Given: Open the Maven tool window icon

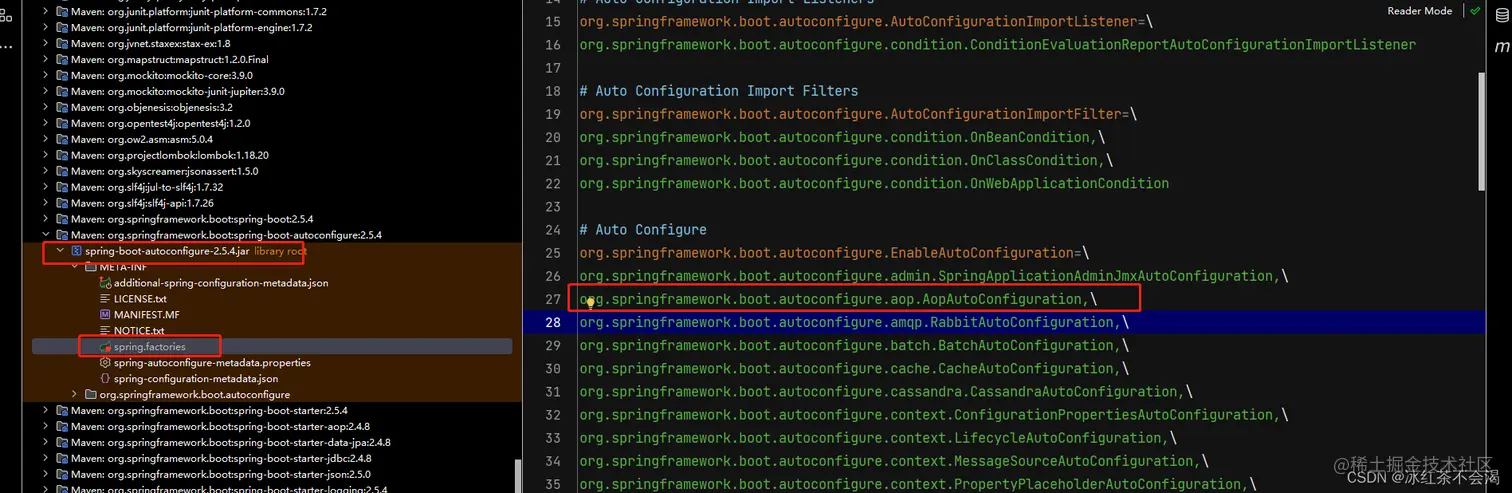Looking at the screenshot, I should click(1501, 48).
